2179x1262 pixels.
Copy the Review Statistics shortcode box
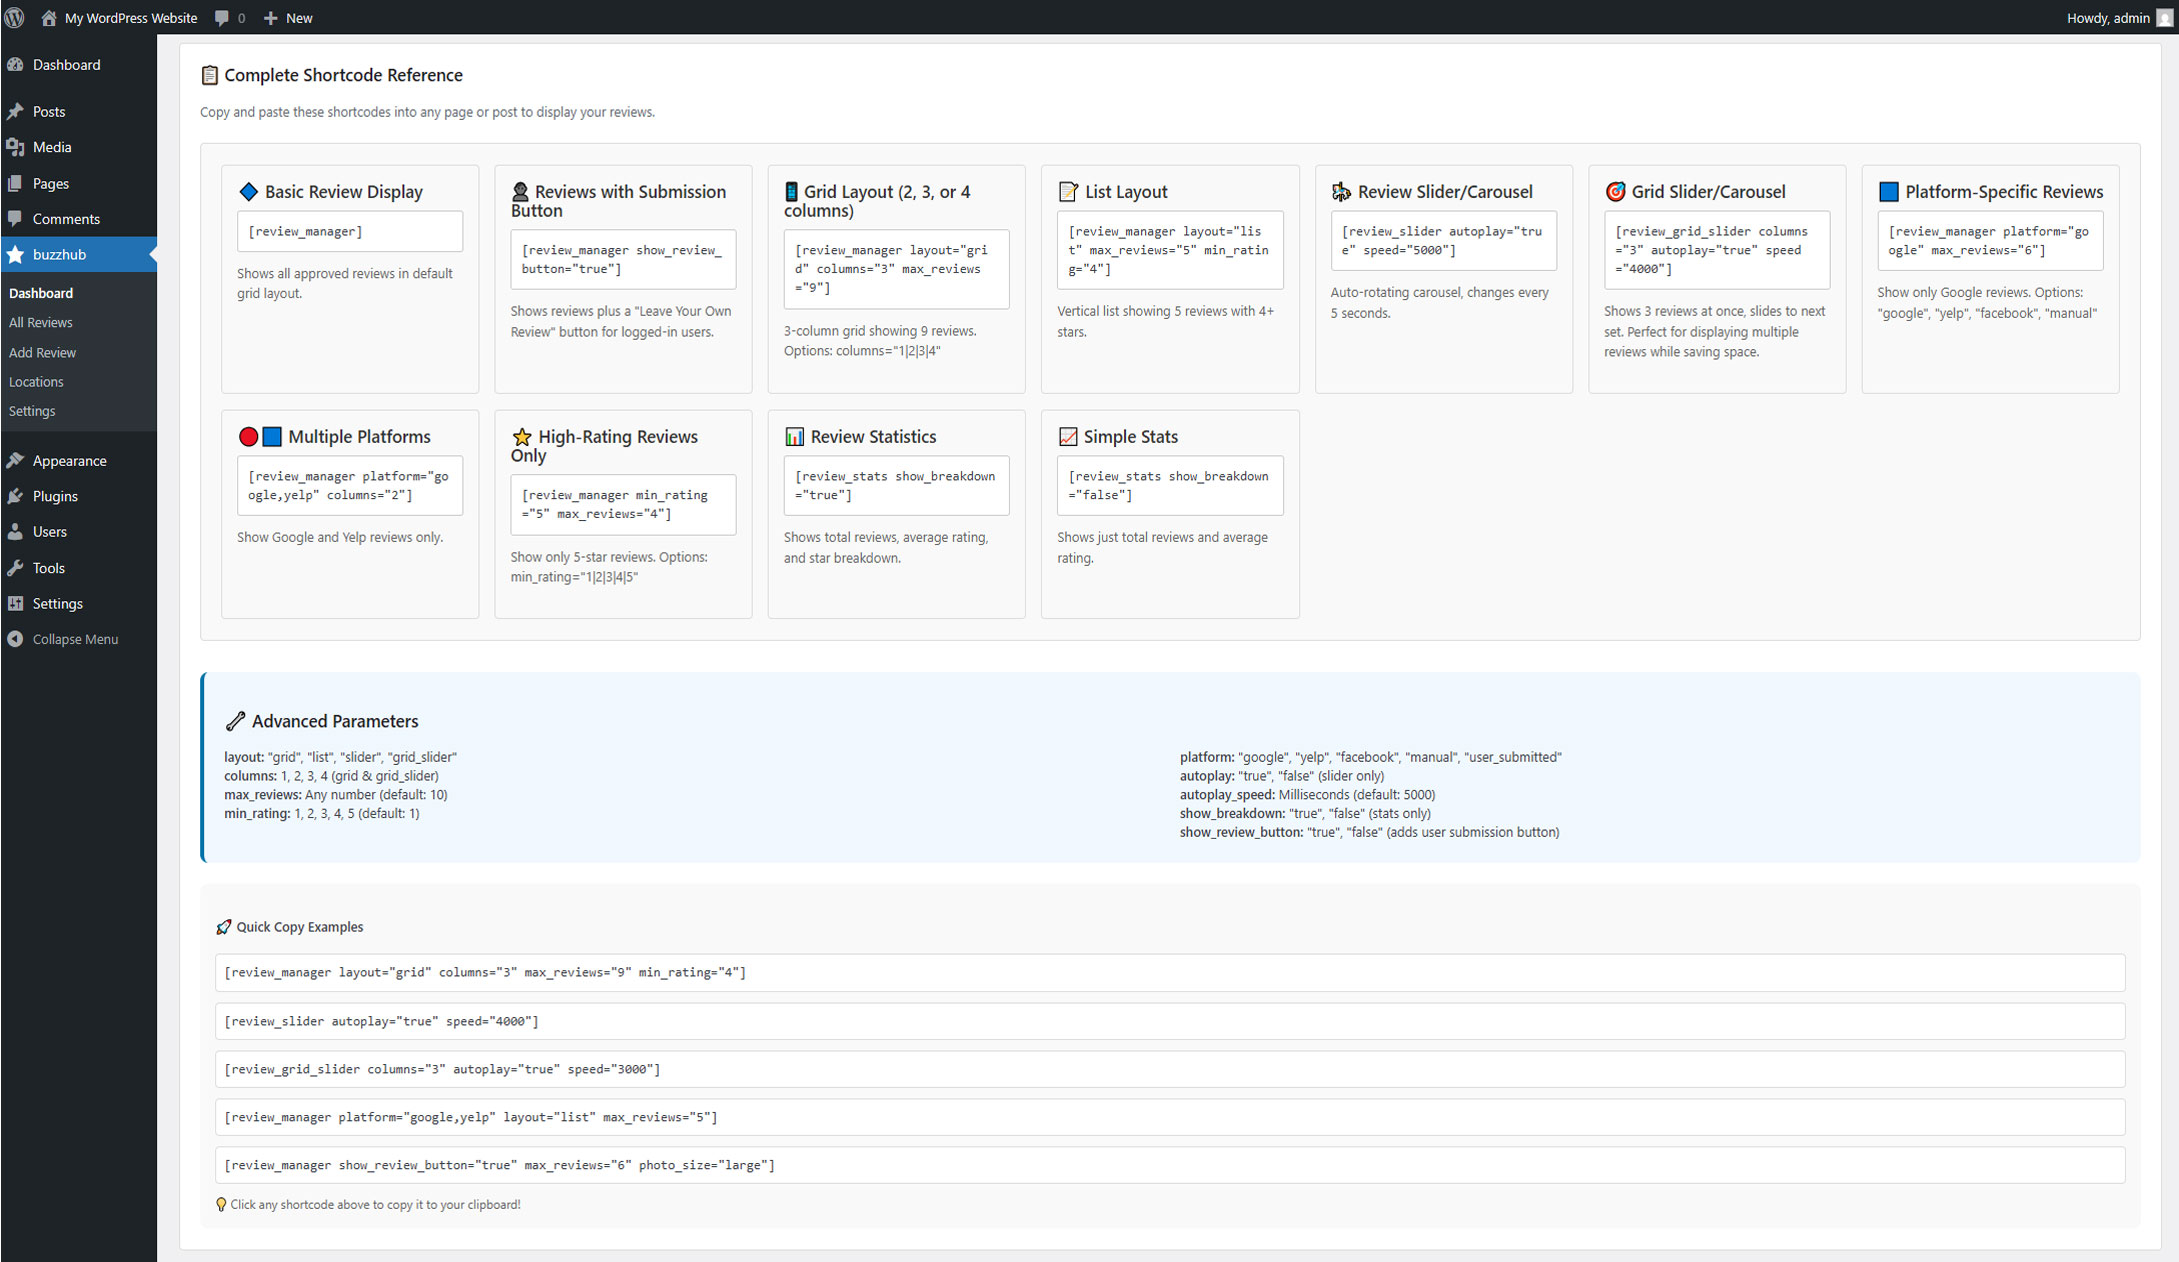coord(895,486)
